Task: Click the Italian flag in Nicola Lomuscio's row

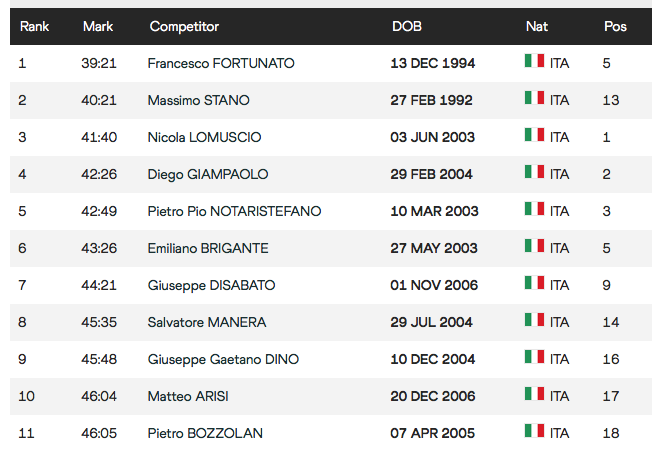Action: (534, 135)
